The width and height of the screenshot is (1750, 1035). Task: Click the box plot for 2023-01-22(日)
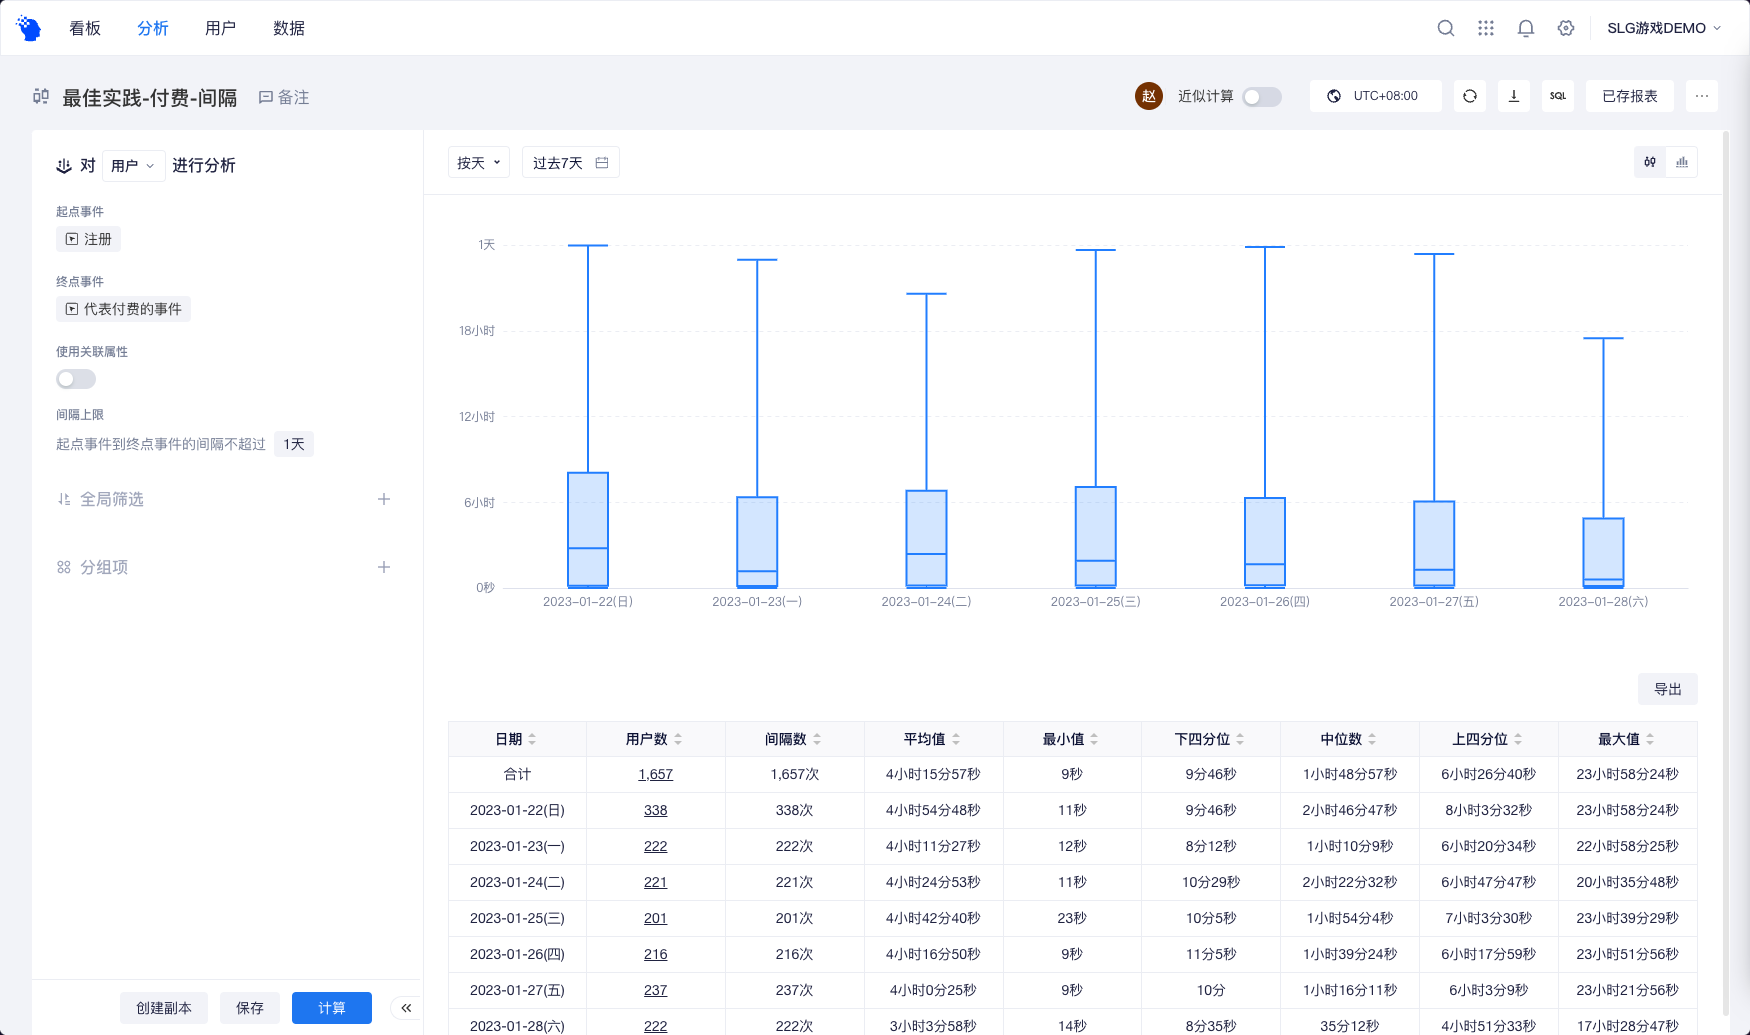click(x=588, y=530)
